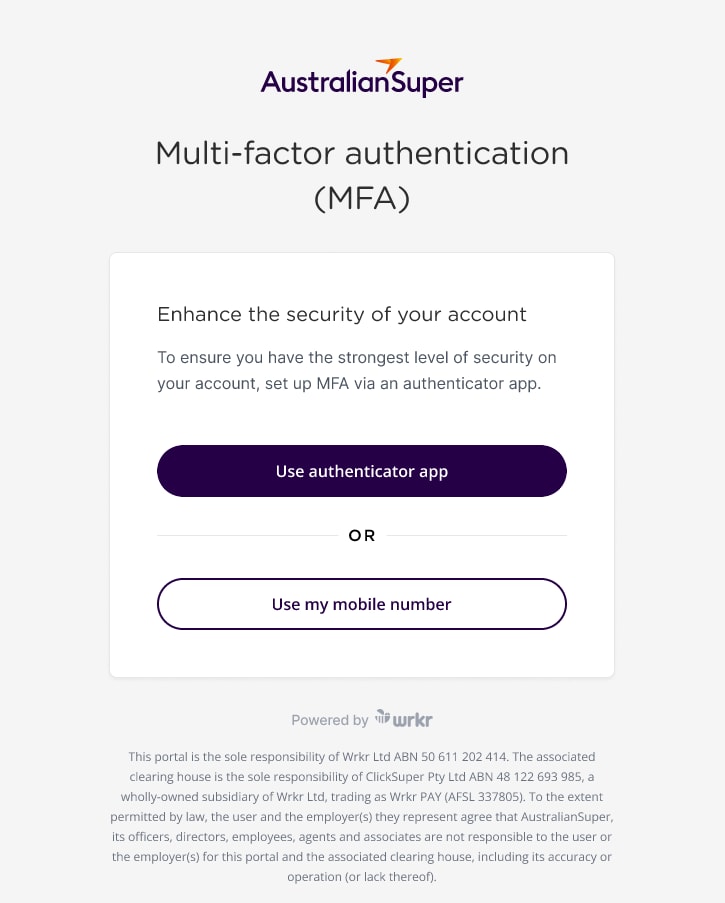Click the MFA setup instruction text

coord(356,370)
